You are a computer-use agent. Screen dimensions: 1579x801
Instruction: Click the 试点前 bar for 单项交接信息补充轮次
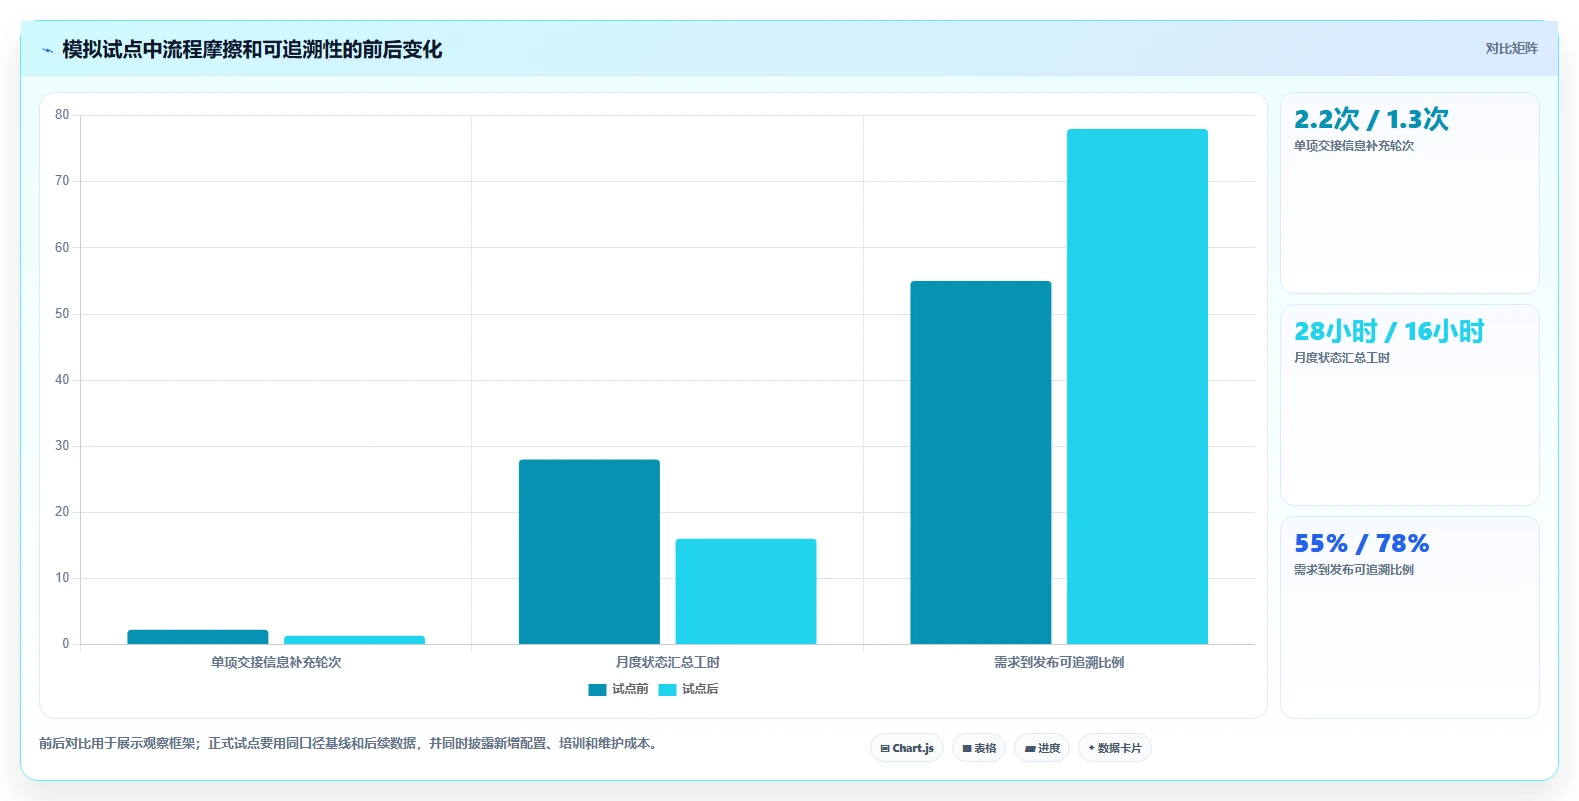click(198, 637)
